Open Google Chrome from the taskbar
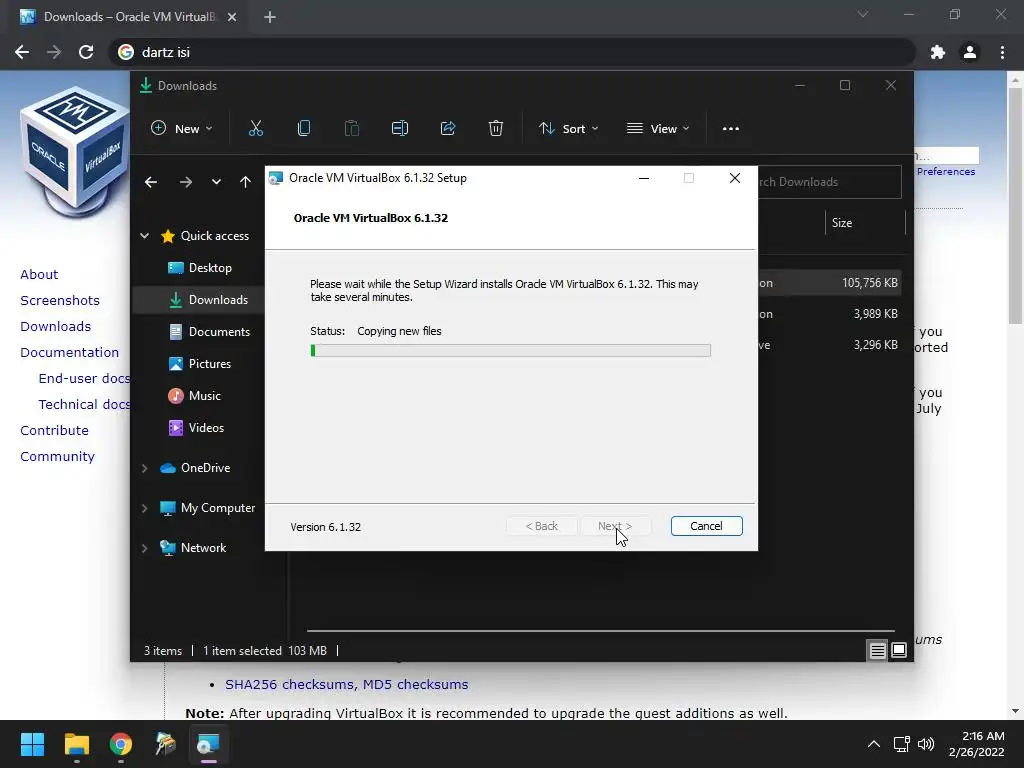 click(121, 744)
